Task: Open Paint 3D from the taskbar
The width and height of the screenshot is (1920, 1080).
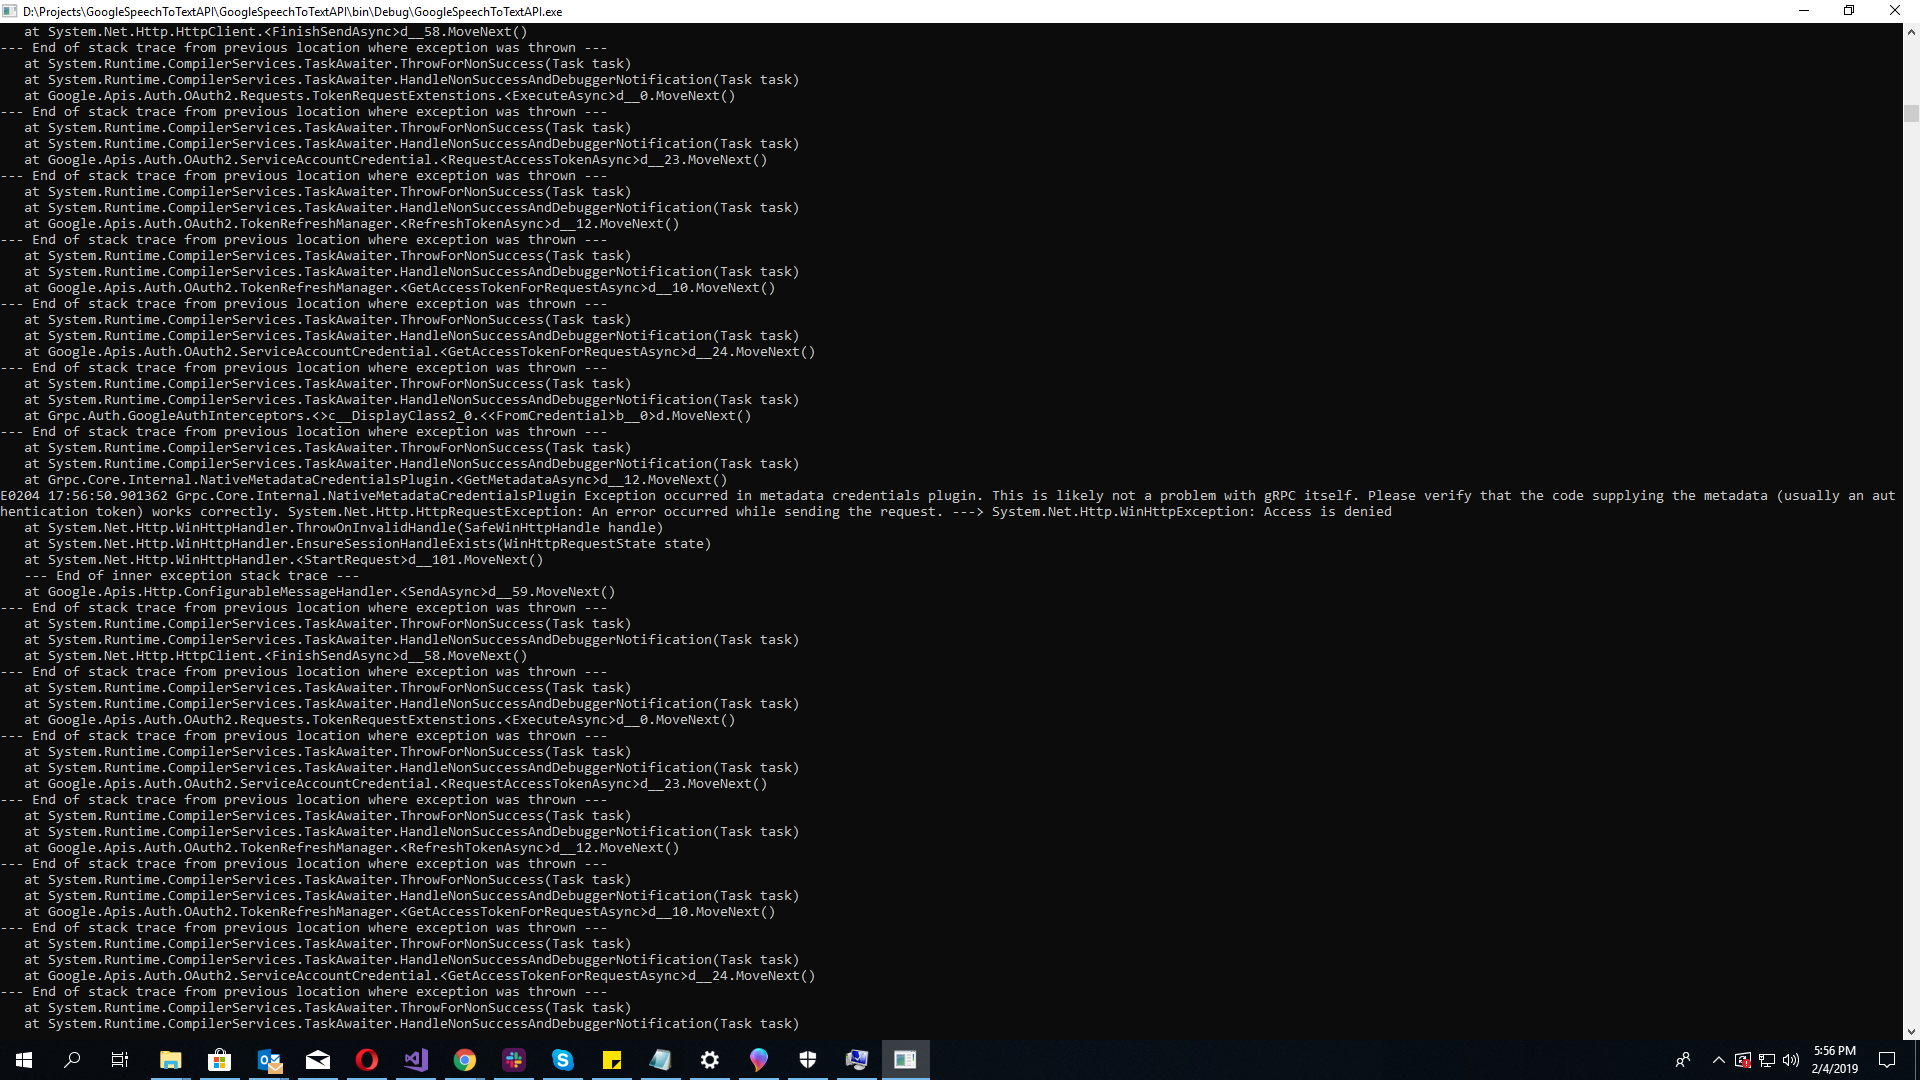Action: pyautogui.click(x=759, y=1060)
